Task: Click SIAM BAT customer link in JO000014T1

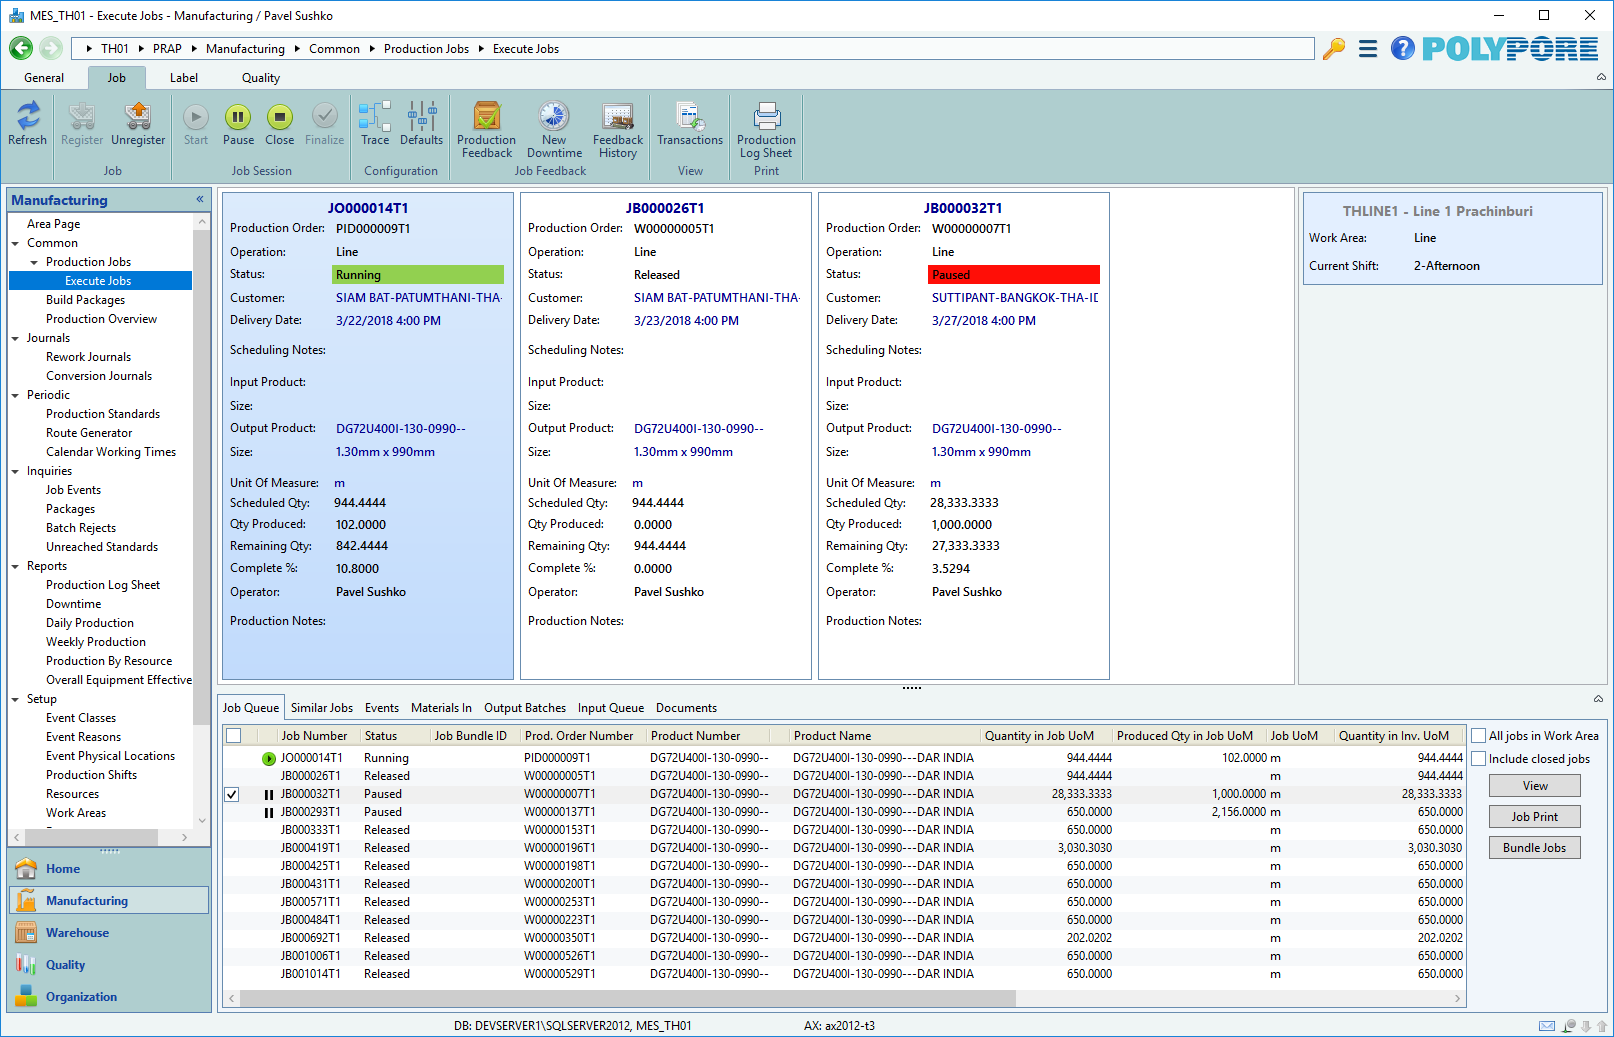Action: [419, 298]
